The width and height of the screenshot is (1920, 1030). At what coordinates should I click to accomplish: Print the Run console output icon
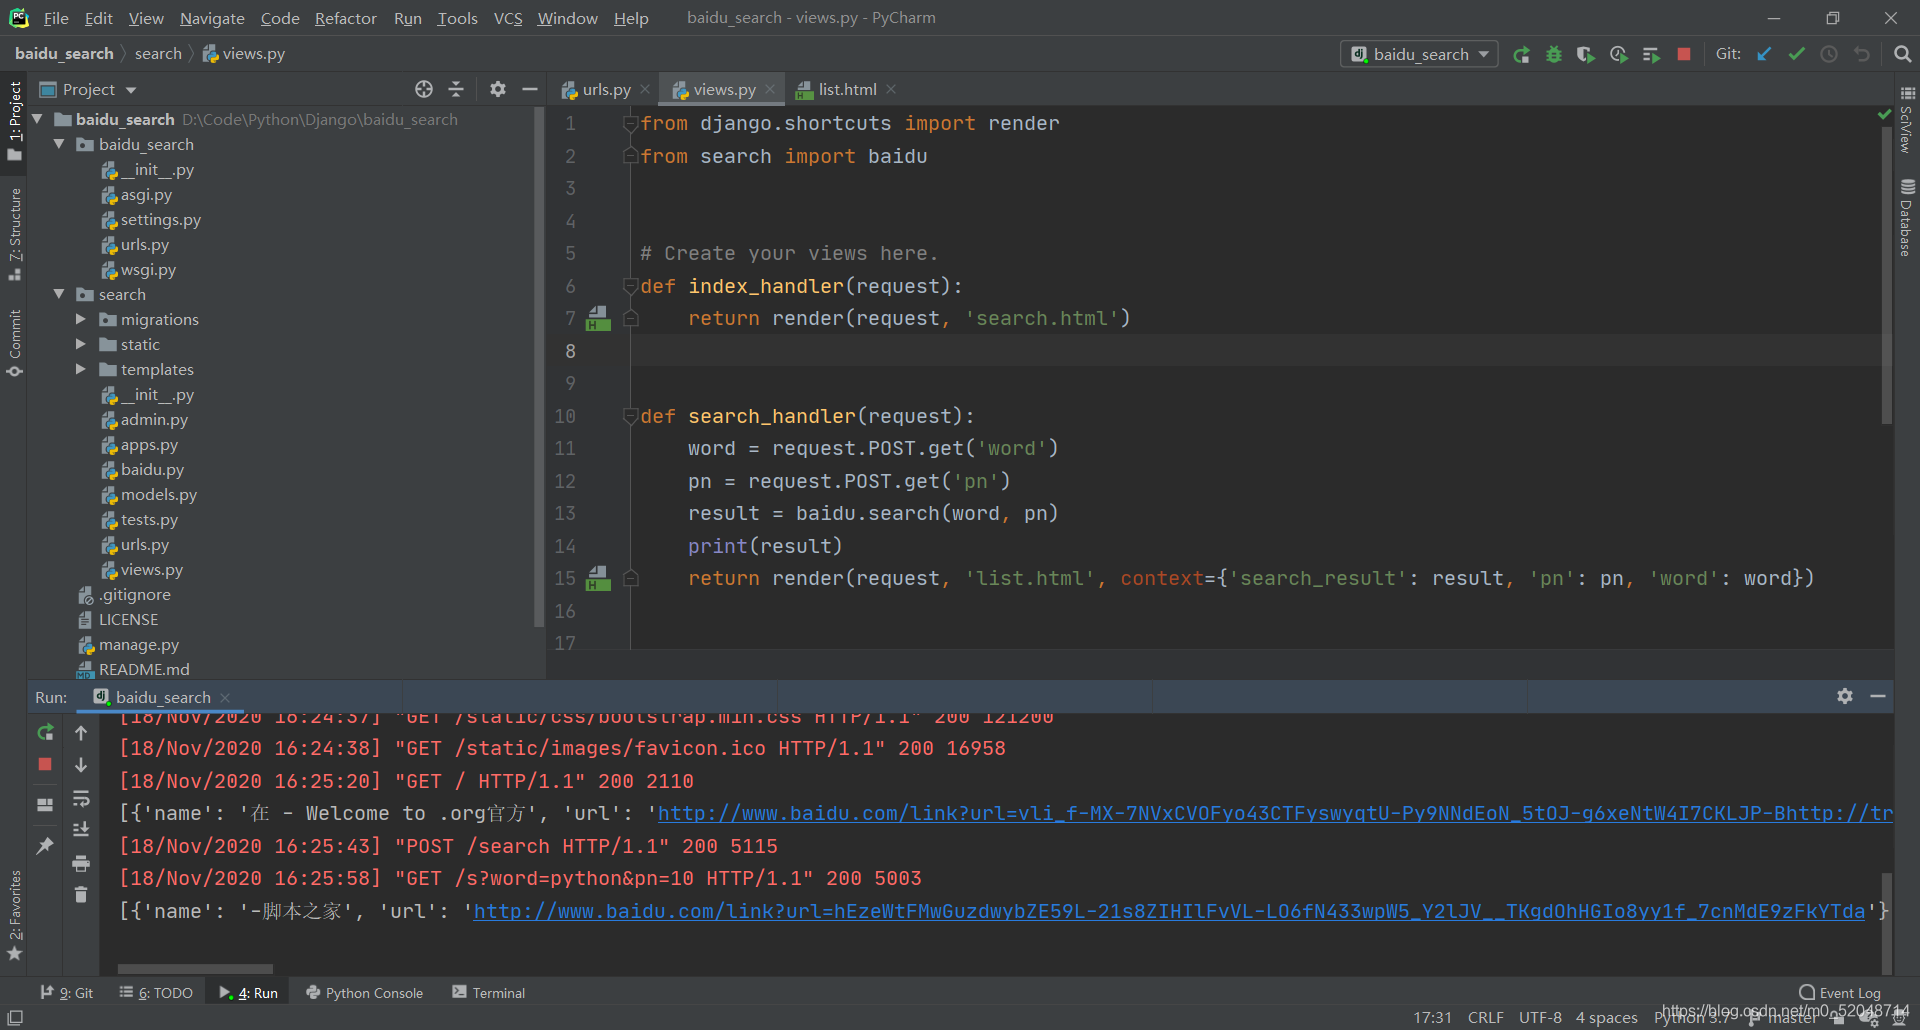click(x=81, y=863)
